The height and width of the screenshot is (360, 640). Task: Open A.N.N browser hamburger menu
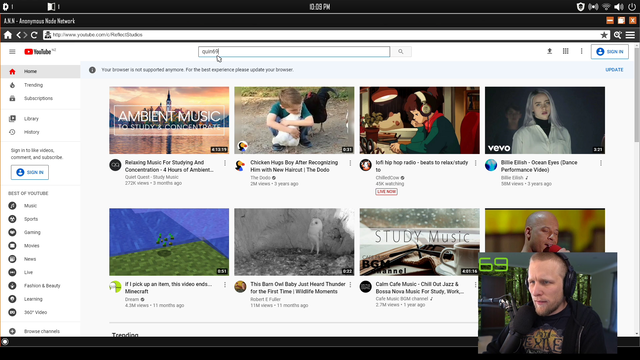pos(630,35)
